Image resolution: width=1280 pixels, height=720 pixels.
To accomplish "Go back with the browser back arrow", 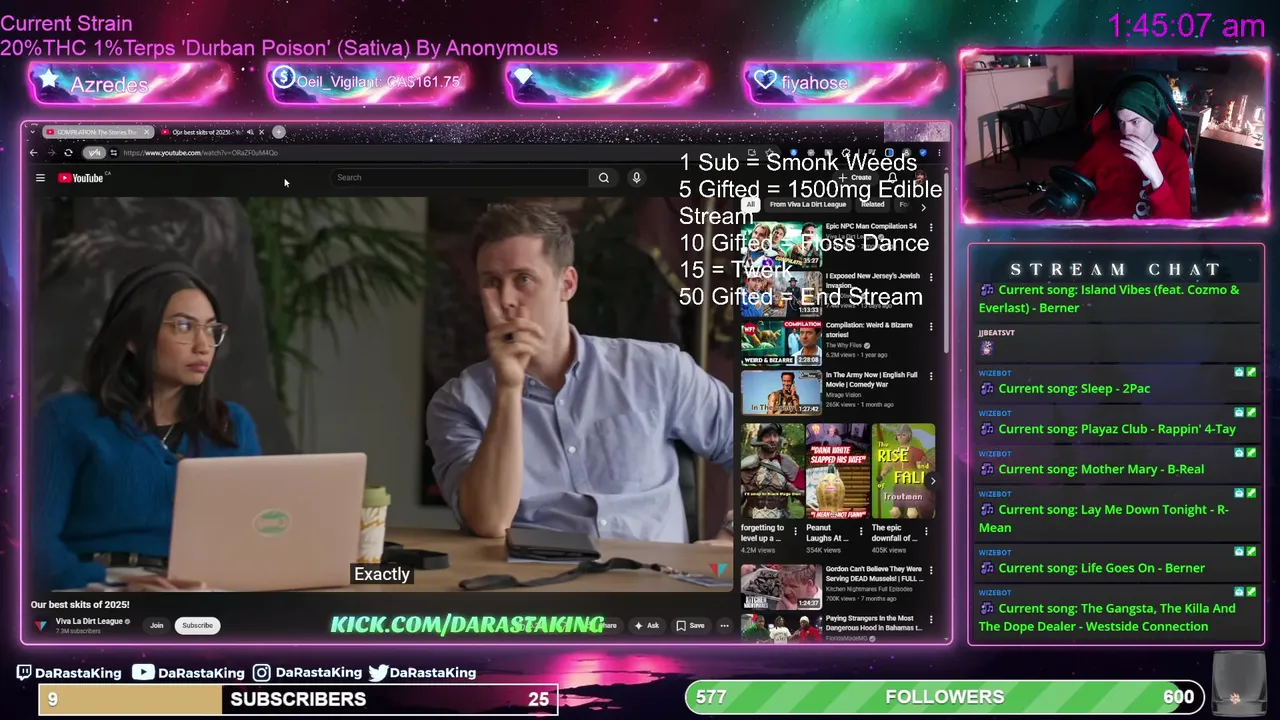I will pos(33,153).
